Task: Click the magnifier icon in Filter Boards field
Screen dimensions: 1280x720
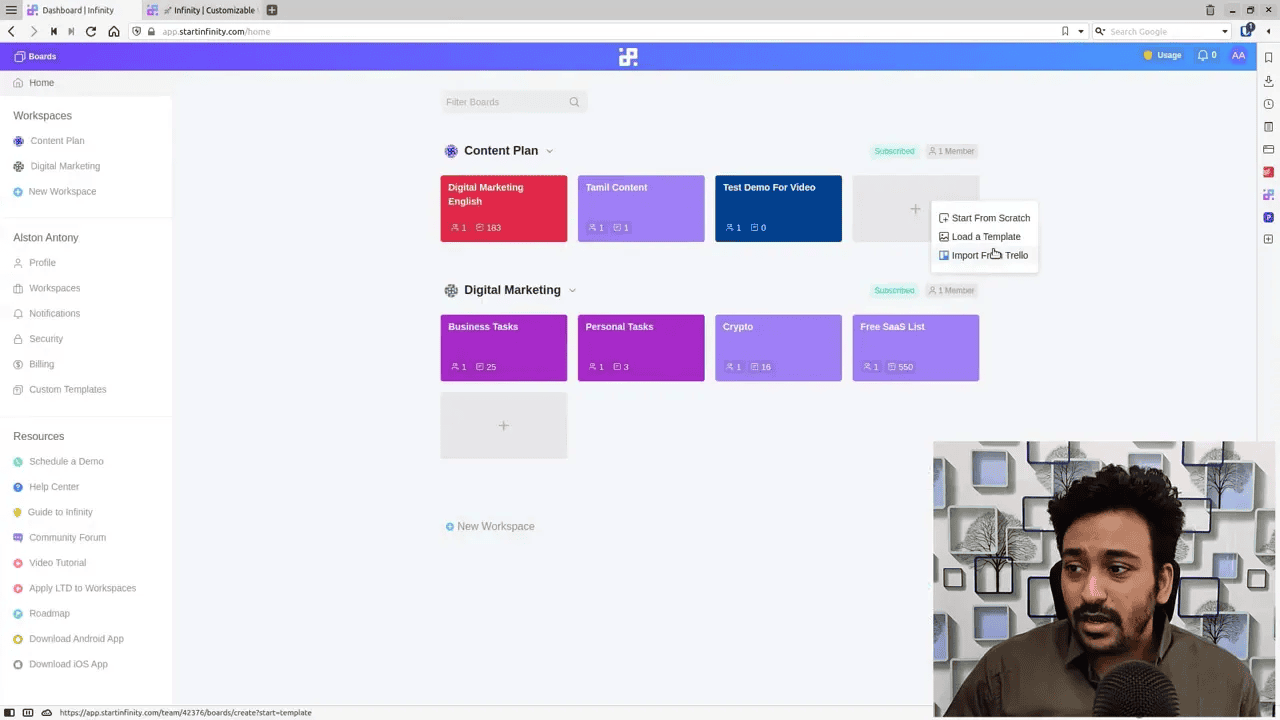Action: pos(574,102)
